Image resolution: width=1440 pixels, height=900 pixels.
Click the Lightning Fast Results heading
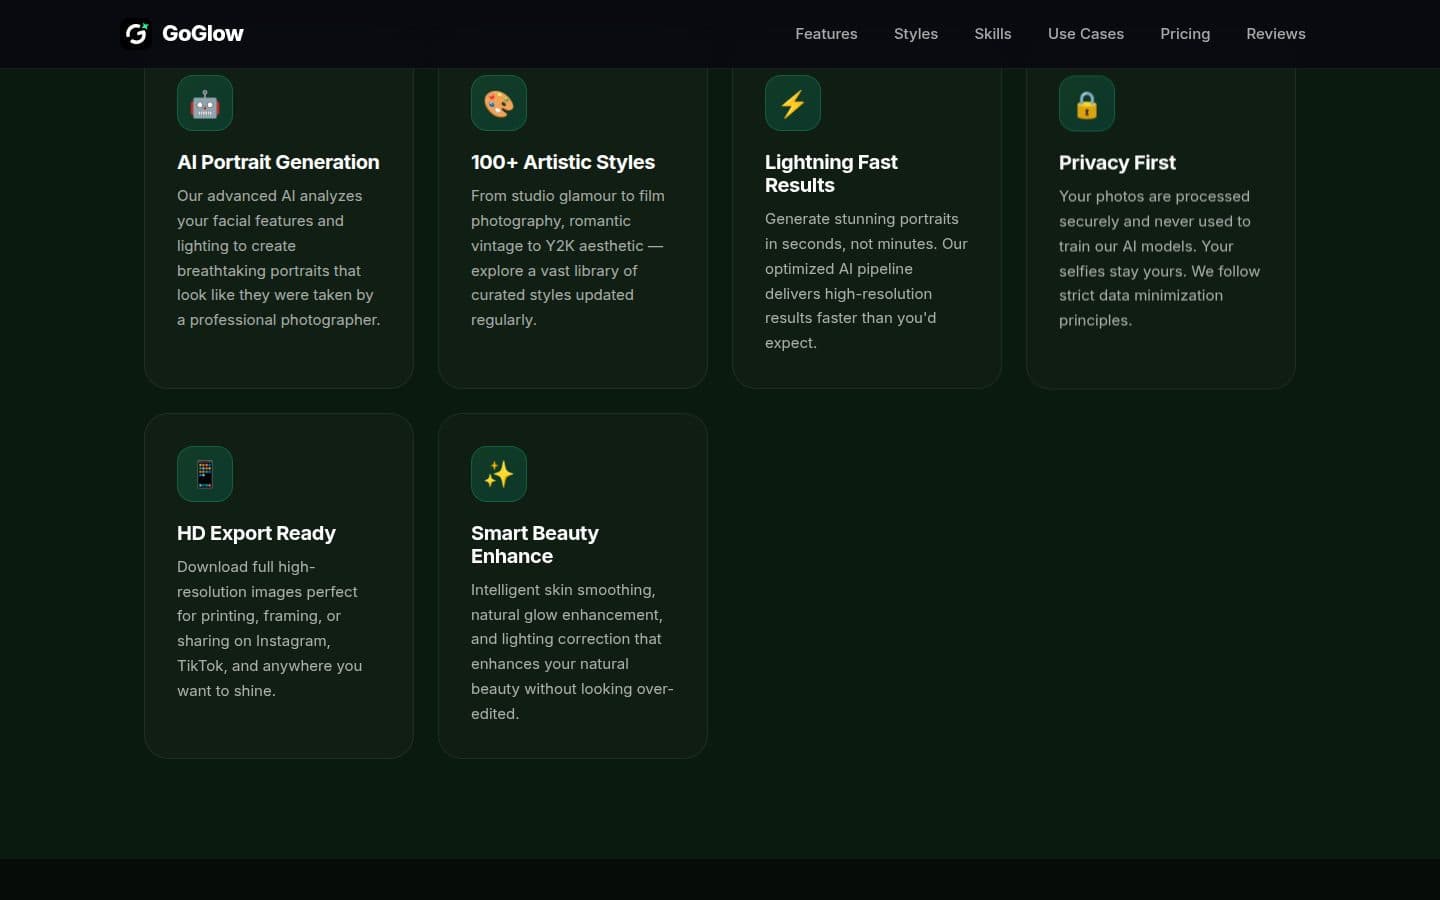831,173
